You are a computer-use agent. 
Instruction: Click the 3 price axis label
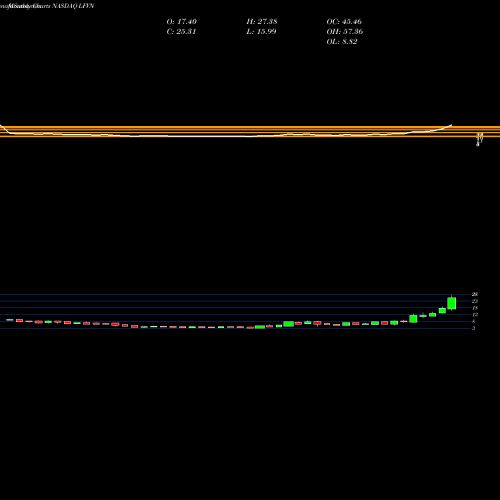point(474,328)
